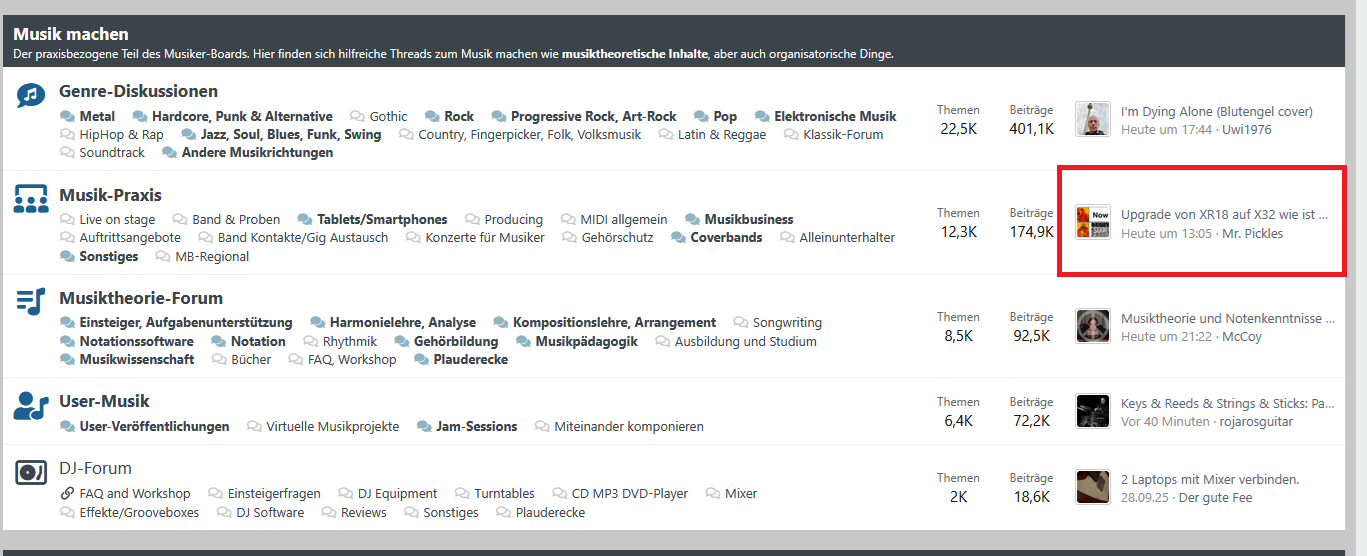Open the Musikpädagogik subforum
Screen dimensions: 1367x556
pos(586,341)
